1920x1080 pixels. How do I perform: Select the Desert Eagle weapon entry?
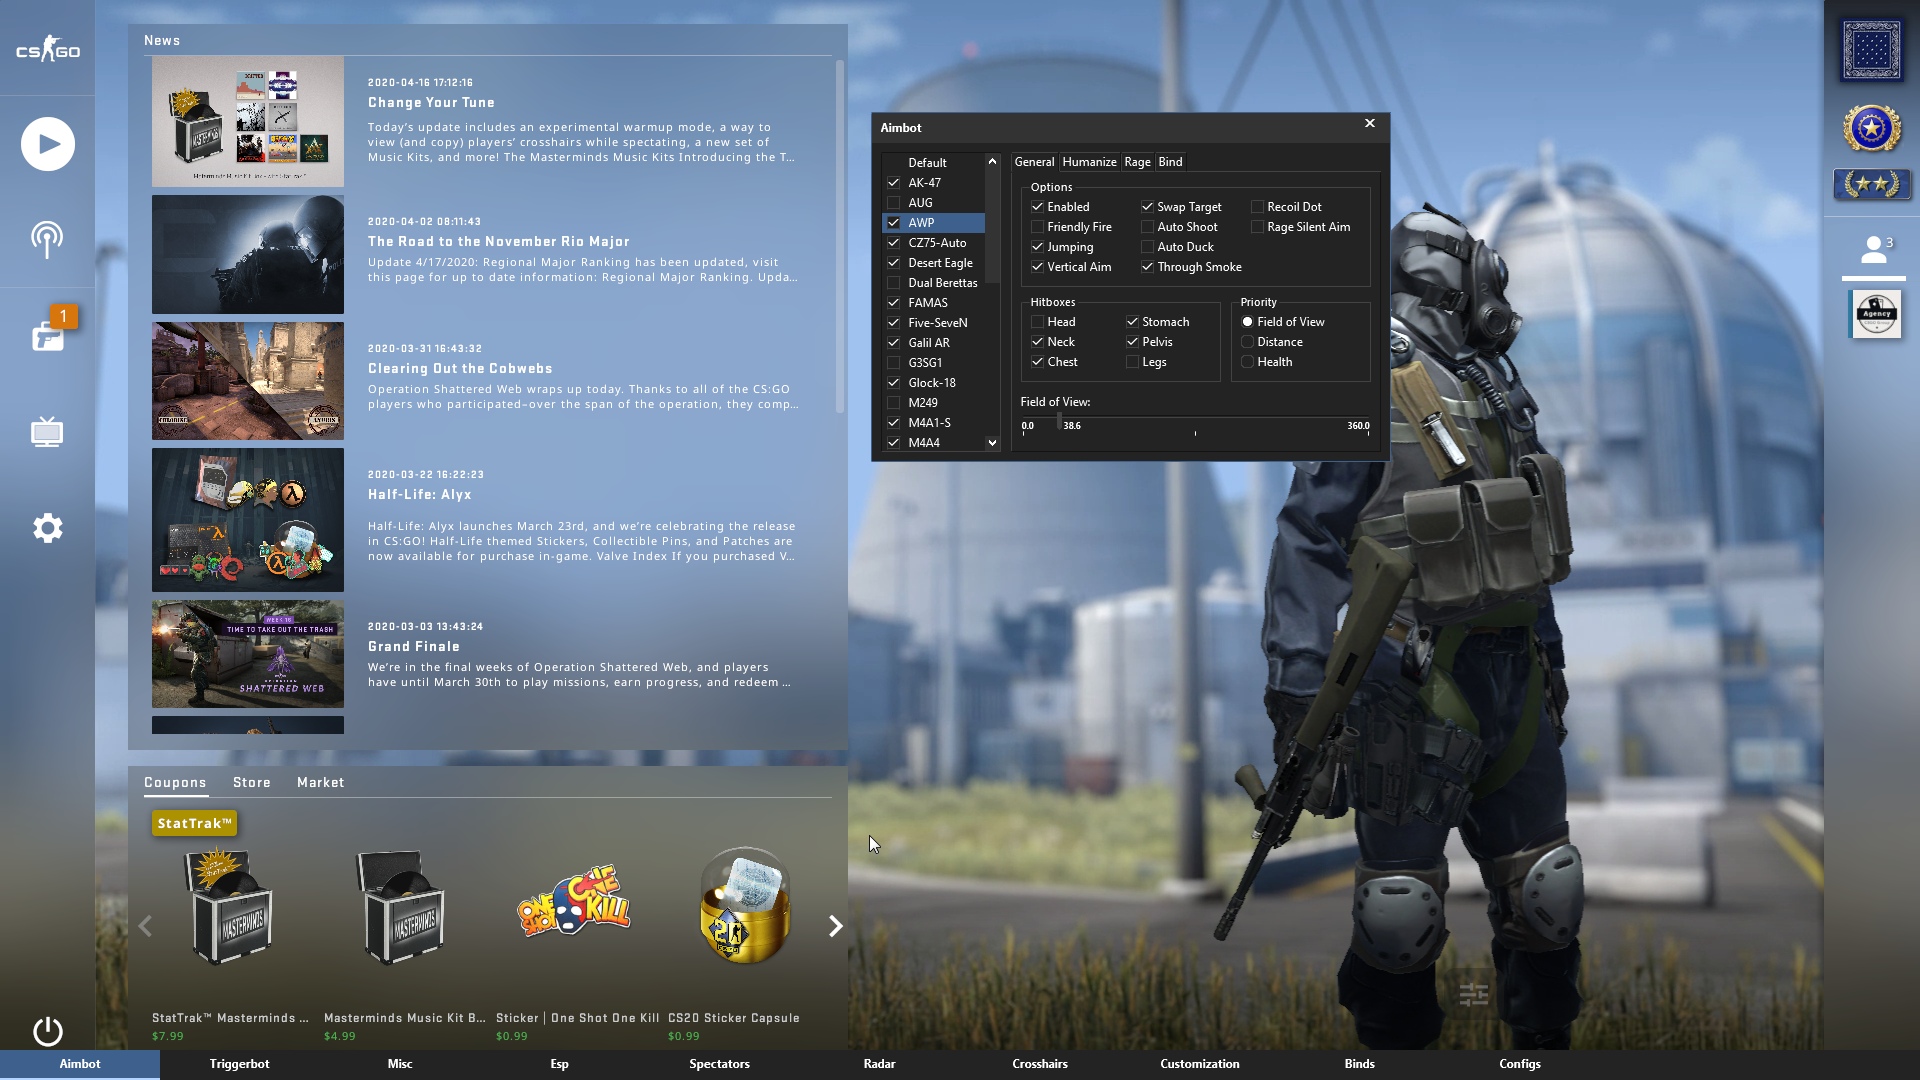click(x=934, y=263)
